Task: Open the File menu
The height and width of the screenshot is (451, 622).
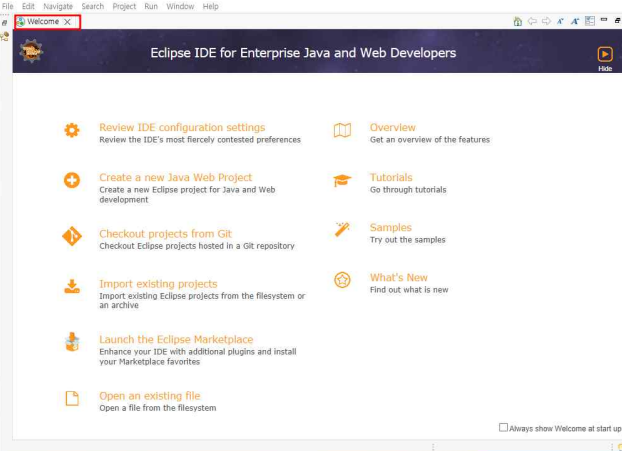Action: click(x=8, y=6)
